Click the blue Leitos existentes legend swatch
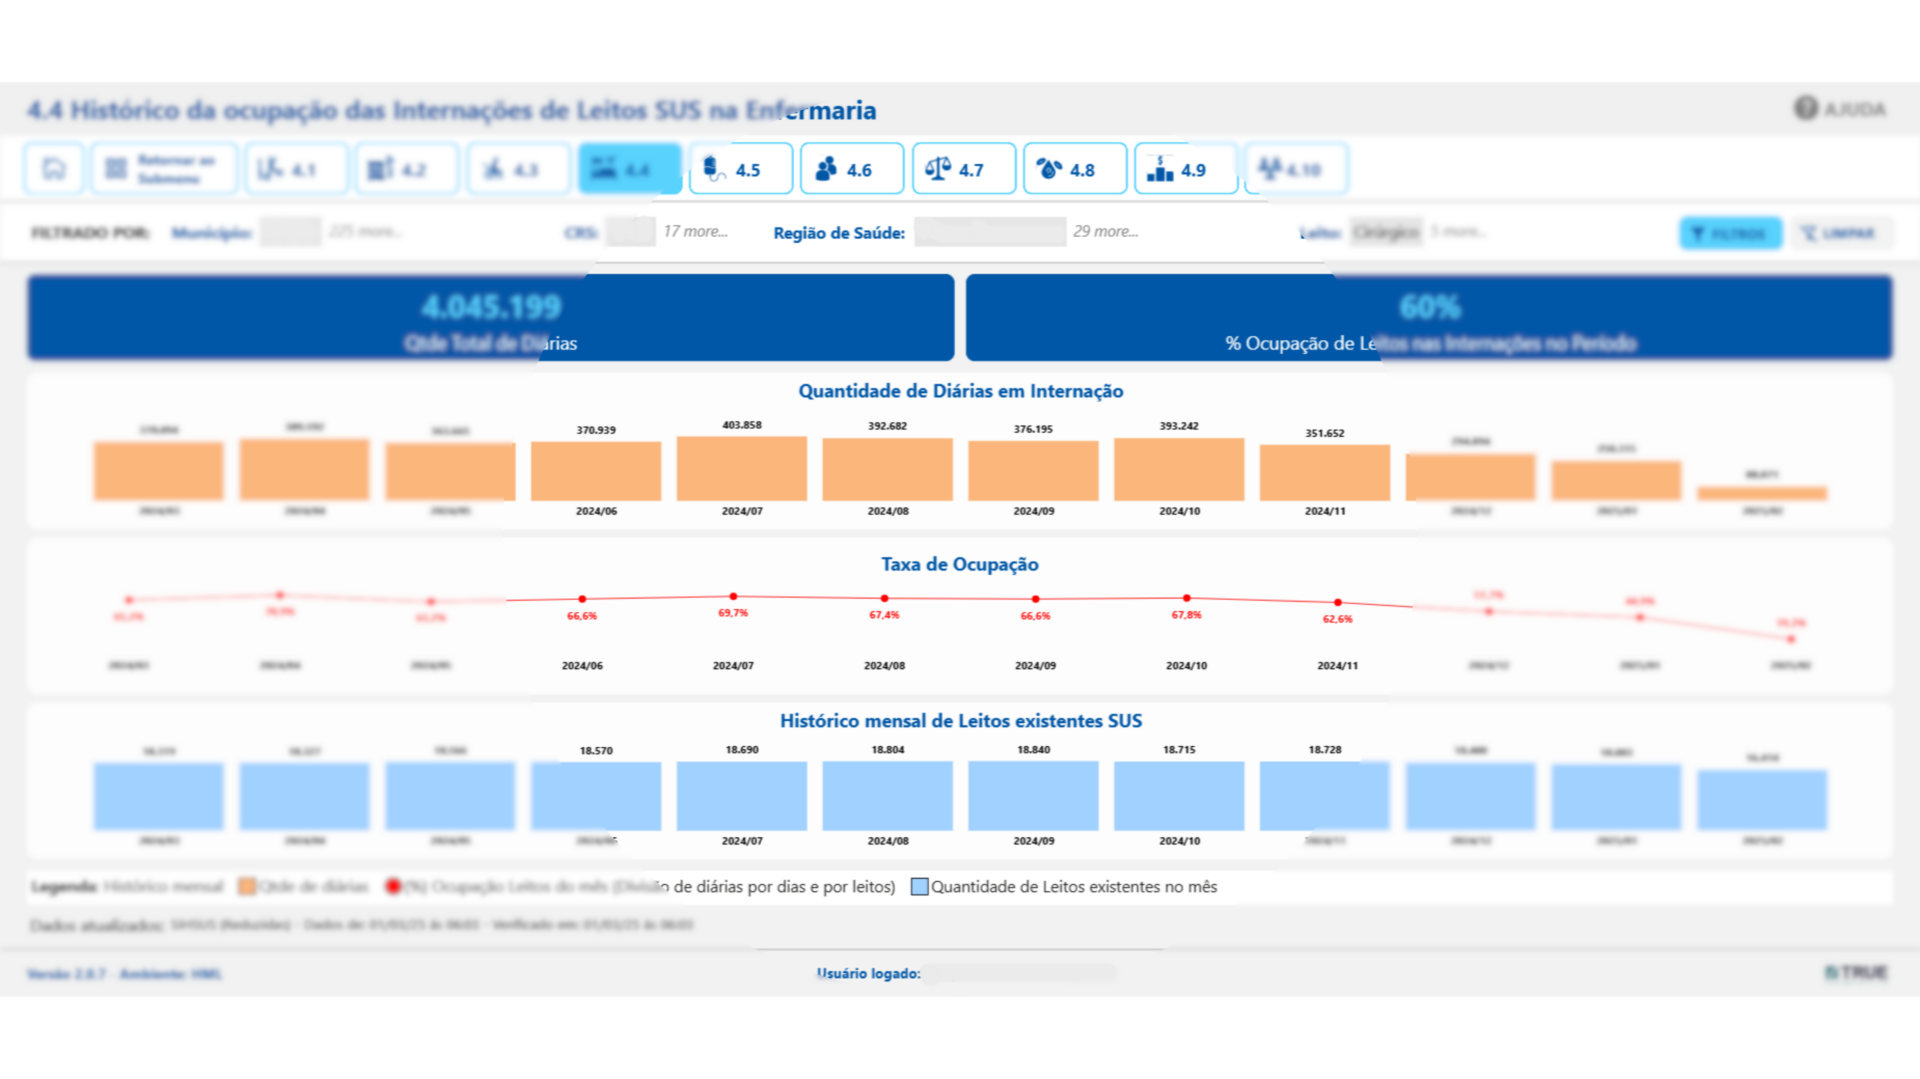1920x1079 pixels. tap(919, 887)
